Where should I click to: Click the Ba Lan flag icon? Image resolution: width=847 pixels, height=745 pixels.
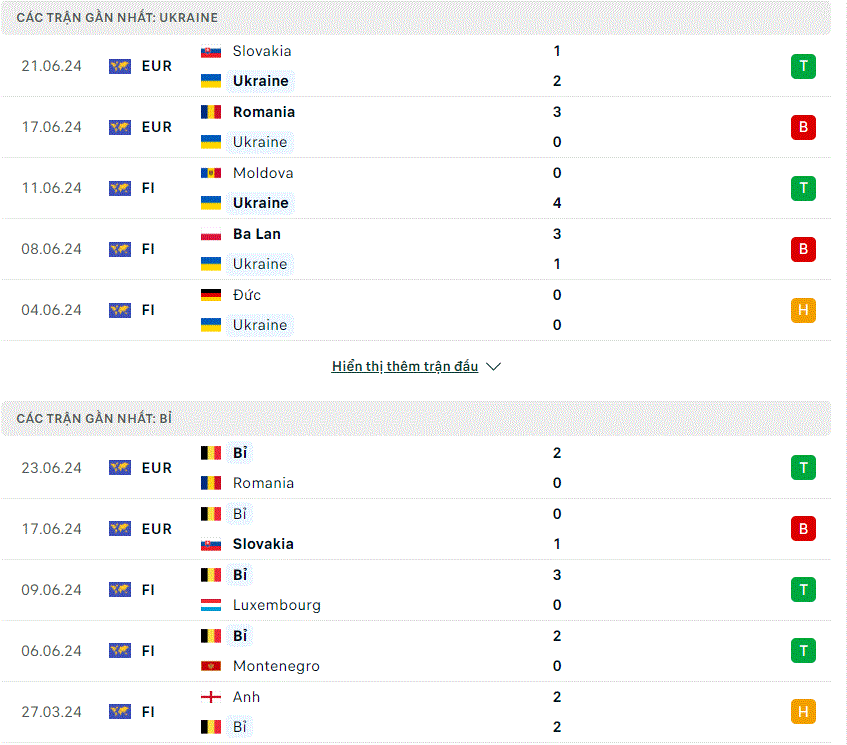click(x=211, y=234)
